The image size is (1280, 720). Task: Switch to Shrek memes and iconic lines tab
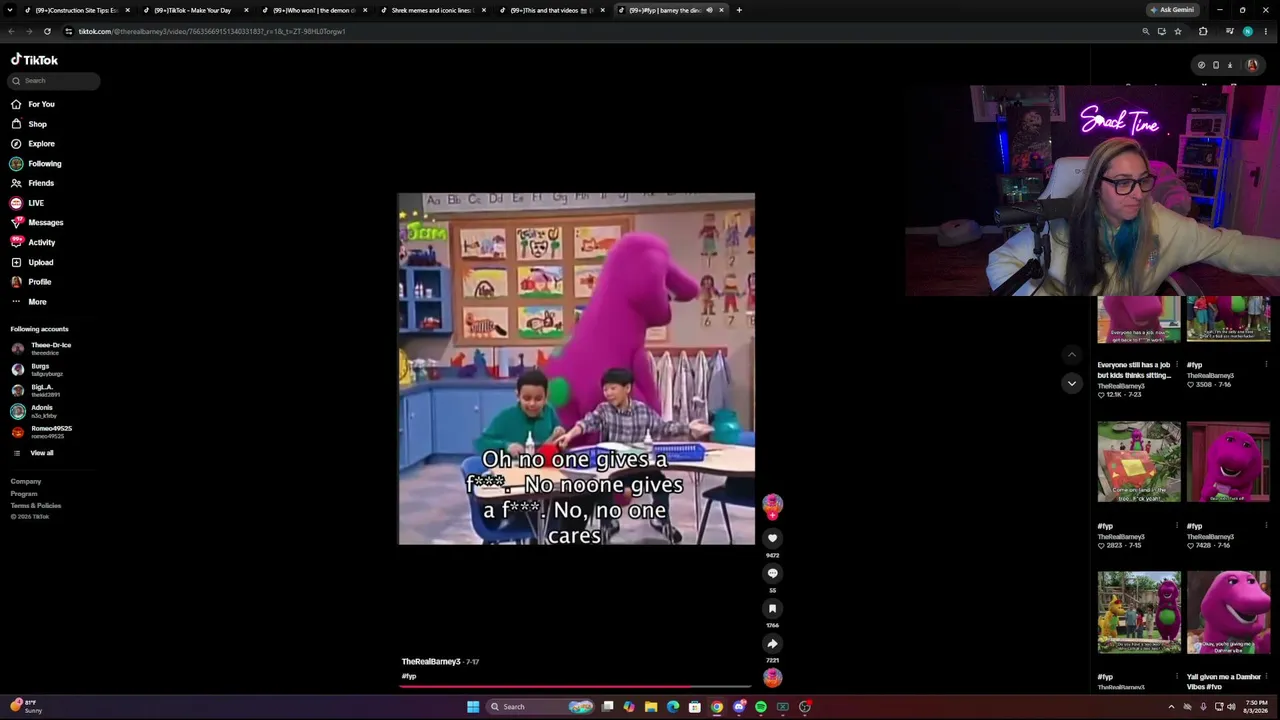pos(433,10)
